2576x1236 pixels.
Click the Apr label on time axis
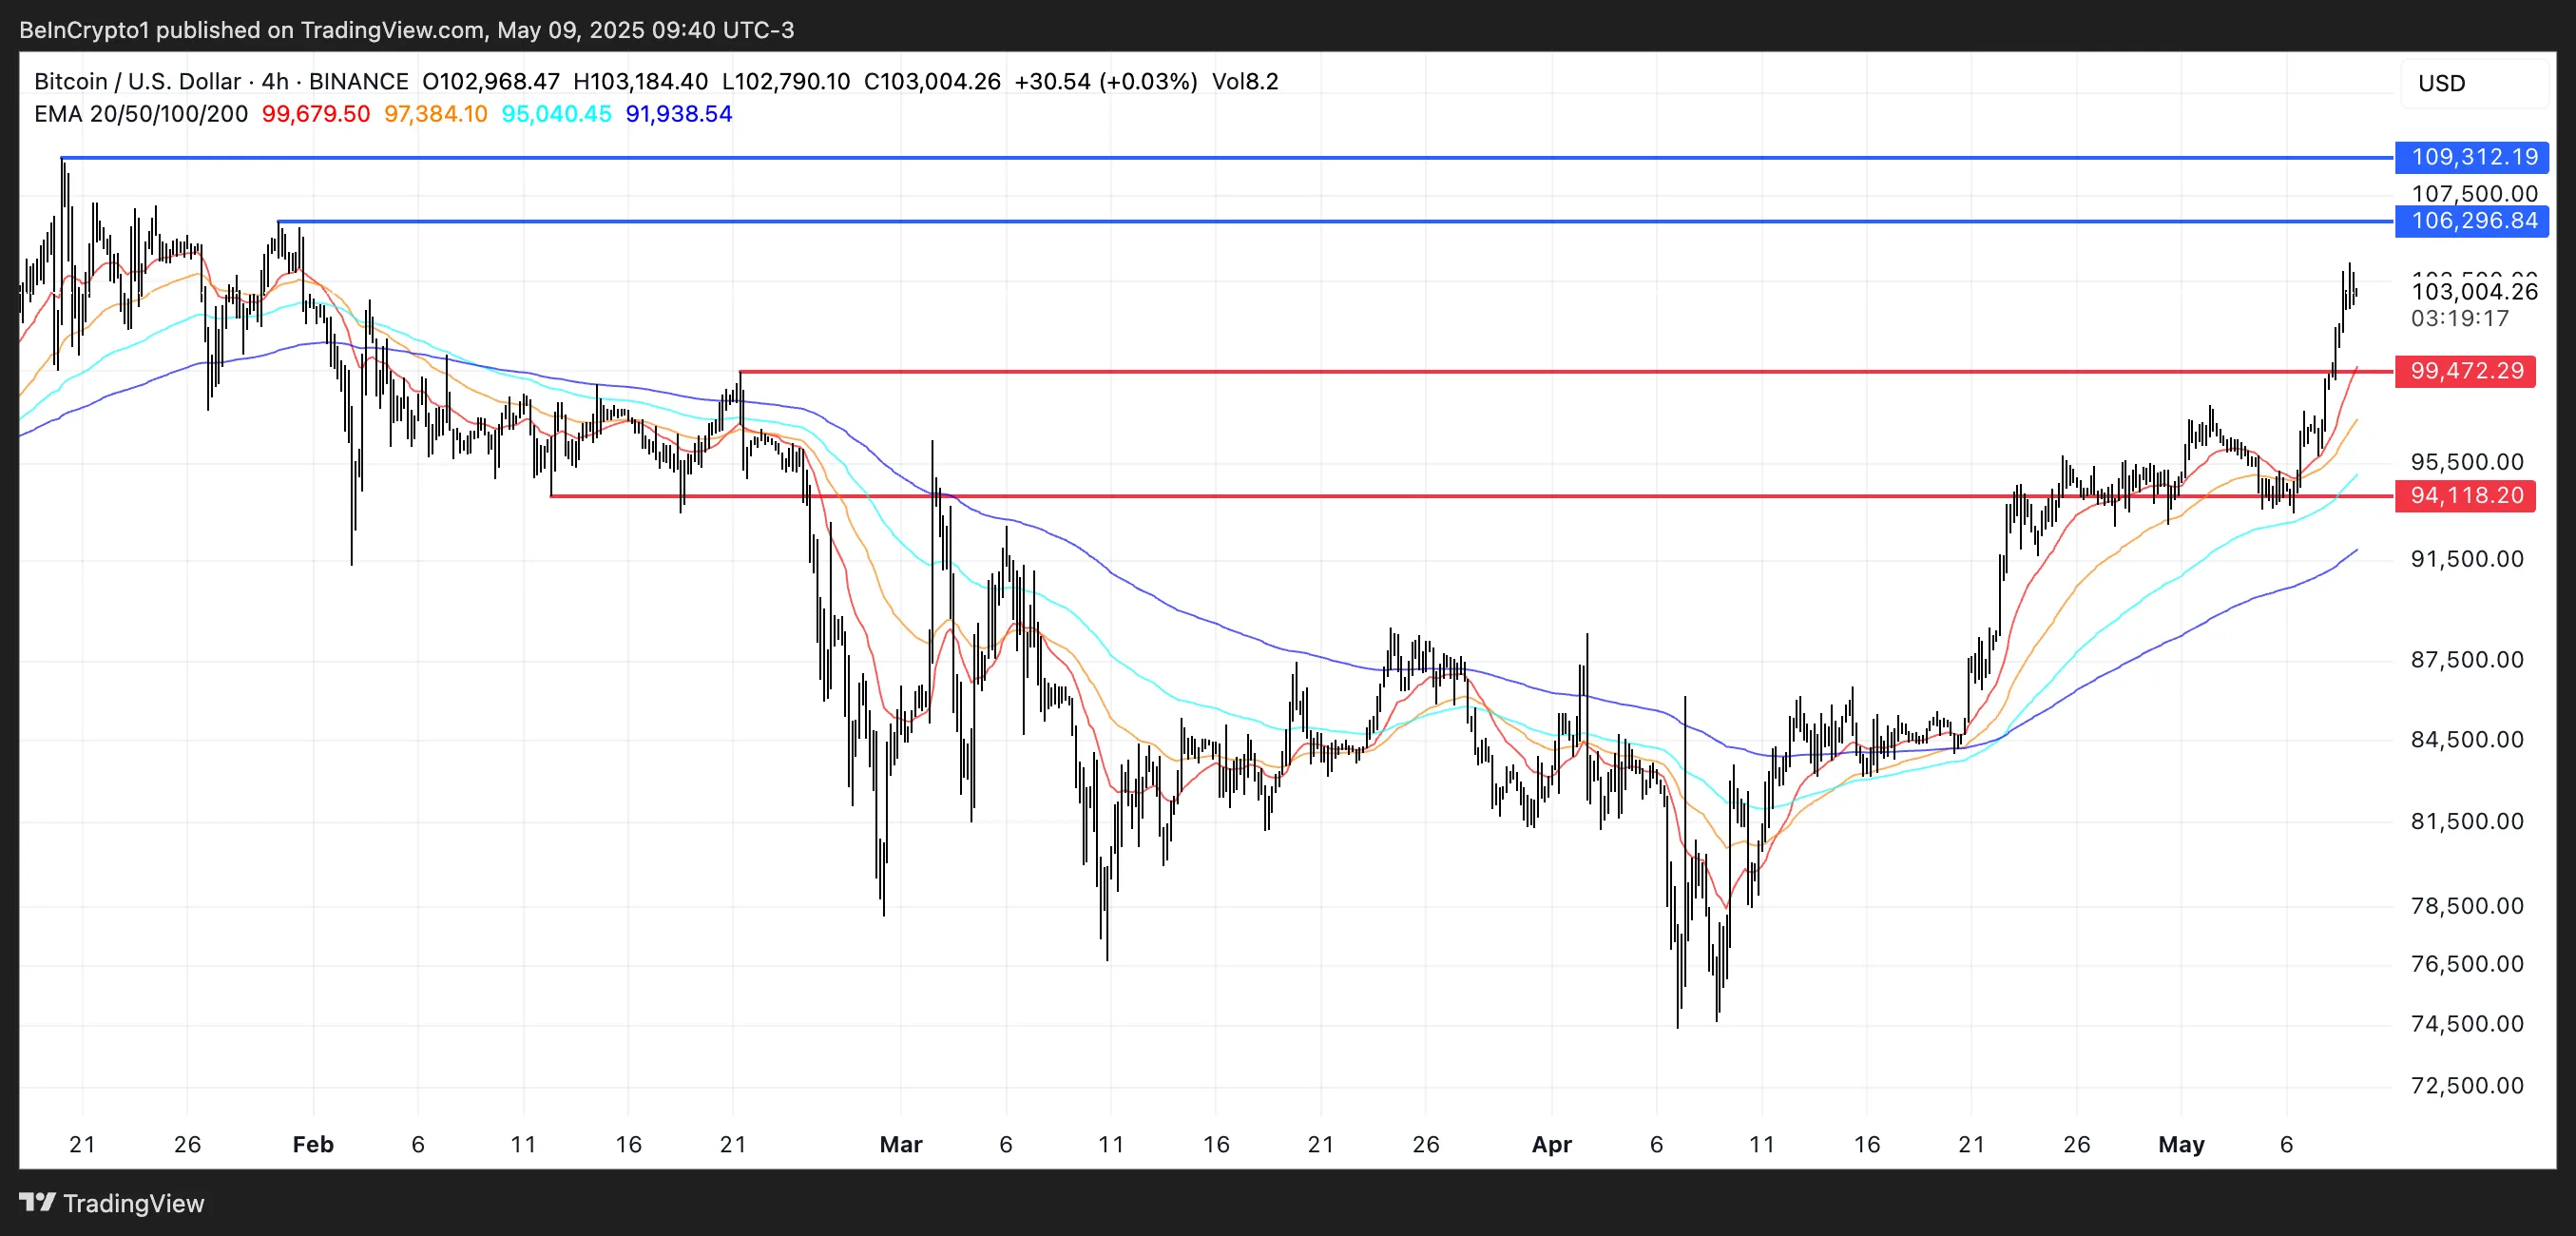(1551, 1144)
